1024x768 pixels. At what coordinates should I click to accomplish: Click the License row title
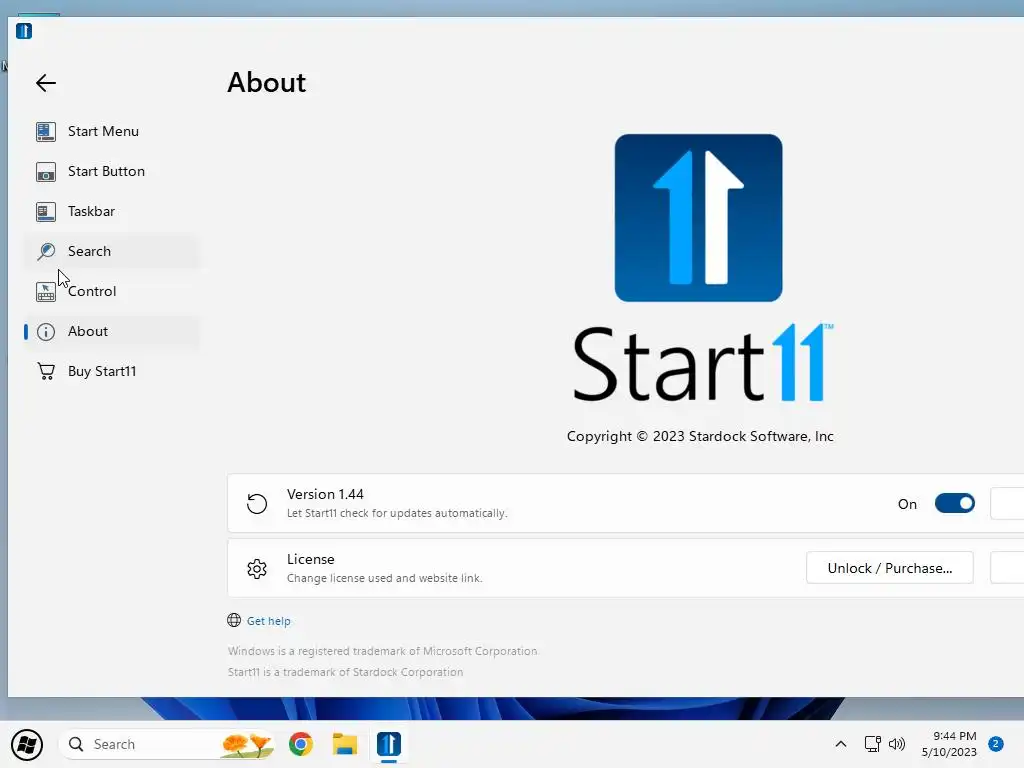tap(310, 560)
